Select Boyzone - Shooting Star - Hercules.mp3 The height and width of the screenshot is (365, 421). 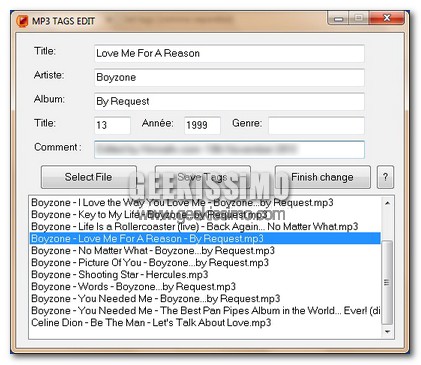pos(205,275)
